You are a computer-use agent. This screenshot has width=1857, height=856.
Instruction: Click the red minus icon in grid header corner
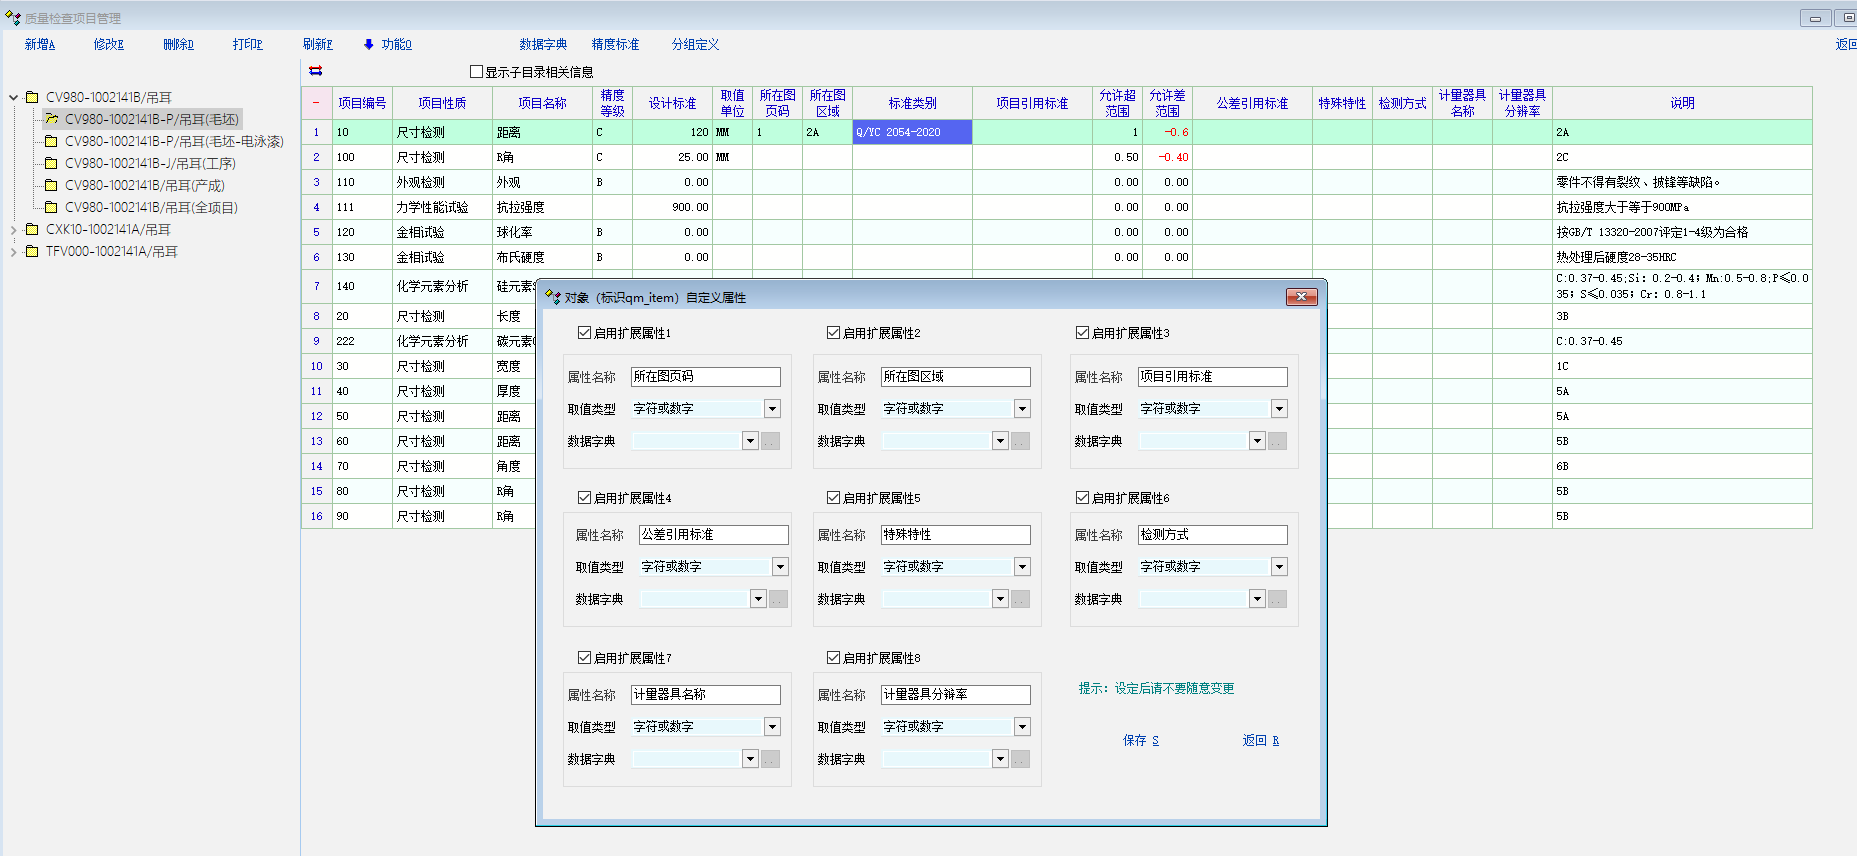point(316,103)
